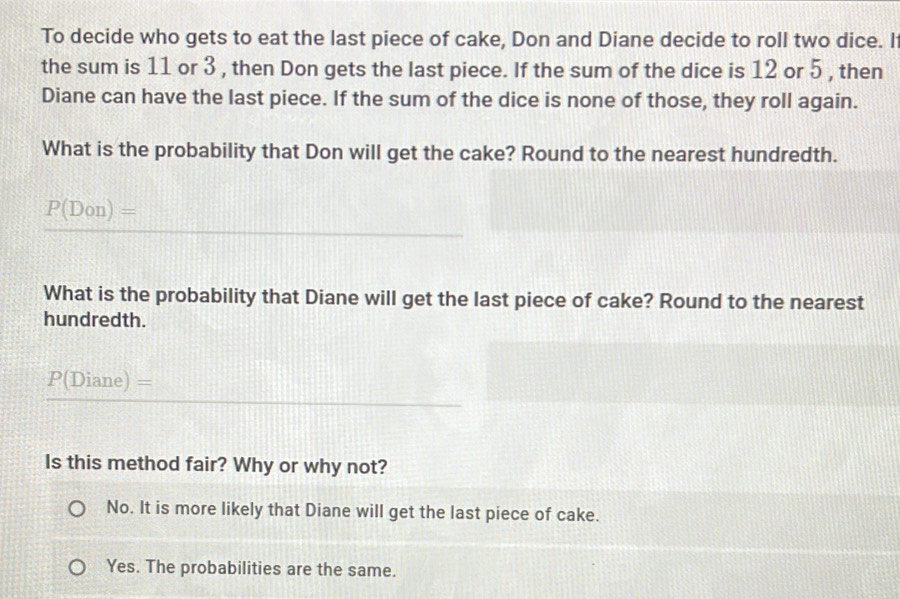900x599 pixels.
Task: Click the gray box beside the P(Diane) field
Action: tap(690, 375)
